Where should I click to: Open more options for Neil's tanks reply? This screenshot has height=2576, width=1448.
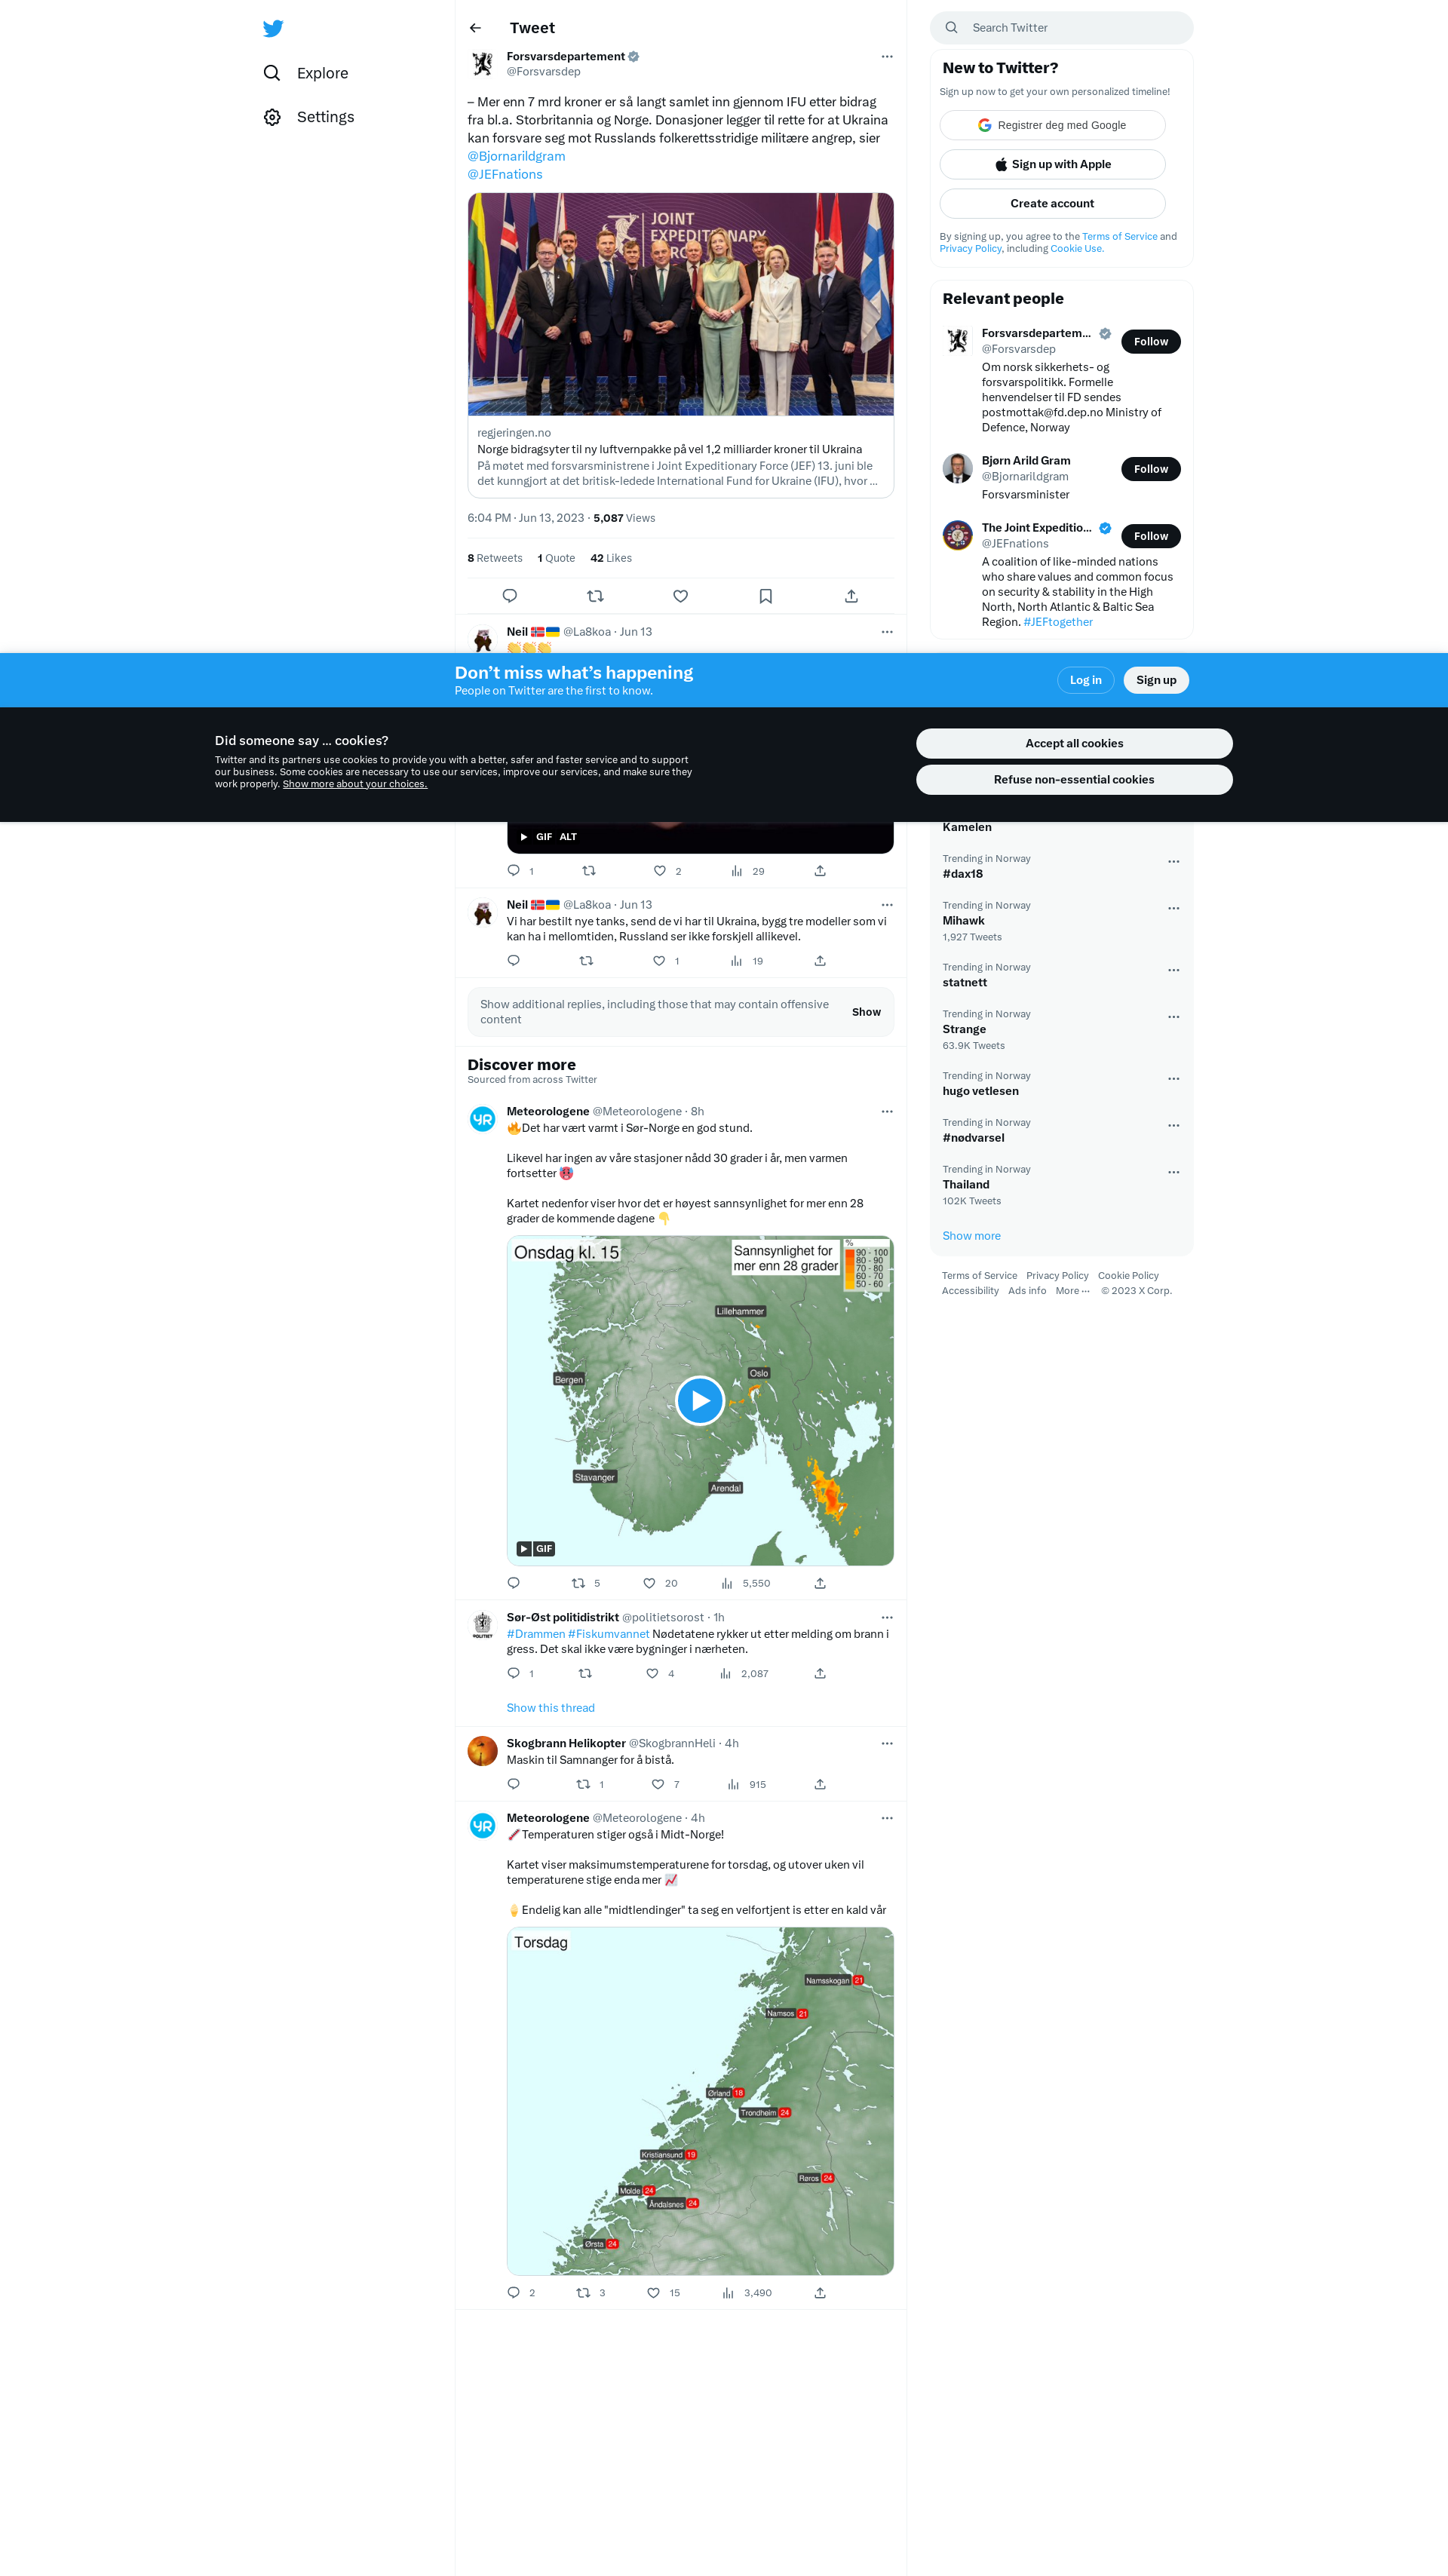pos(887,905)
